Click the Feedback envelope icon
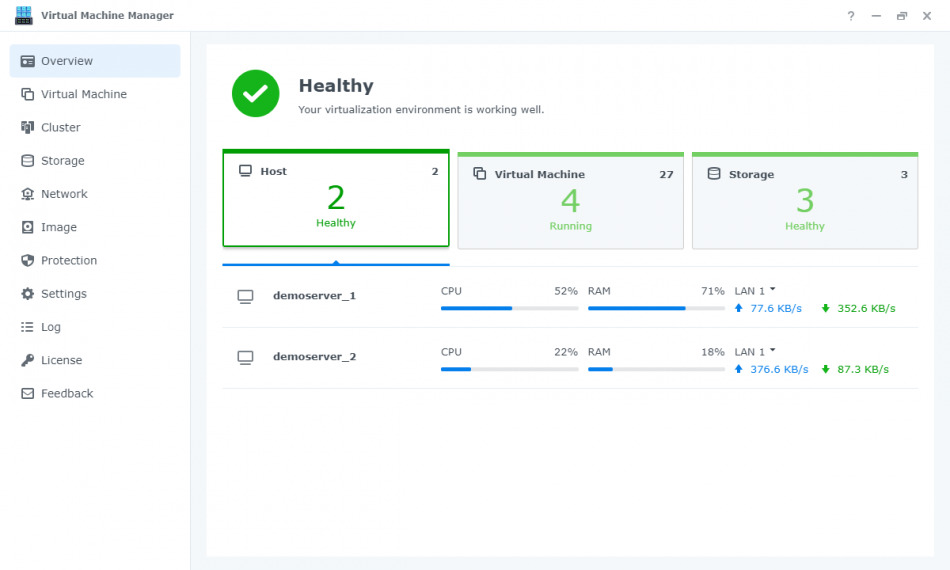Image resolution: width=950 pixels, height=570 pixels. point(28,394)
